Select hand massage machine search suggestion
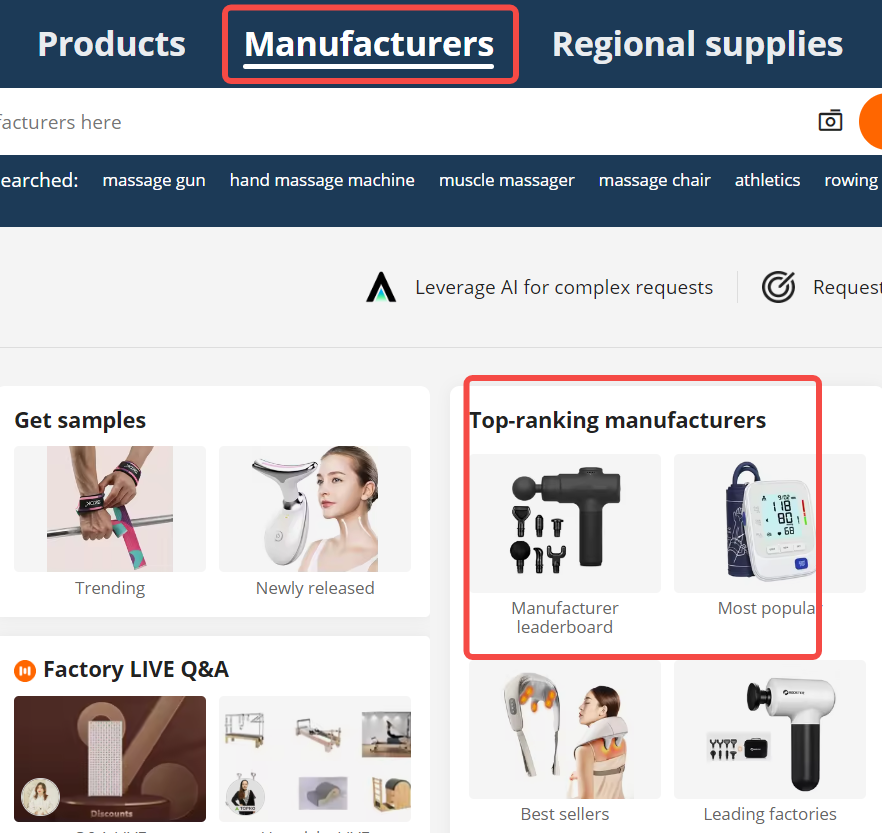The height and width of the screenshot is (833, 882). pos(322,181)
